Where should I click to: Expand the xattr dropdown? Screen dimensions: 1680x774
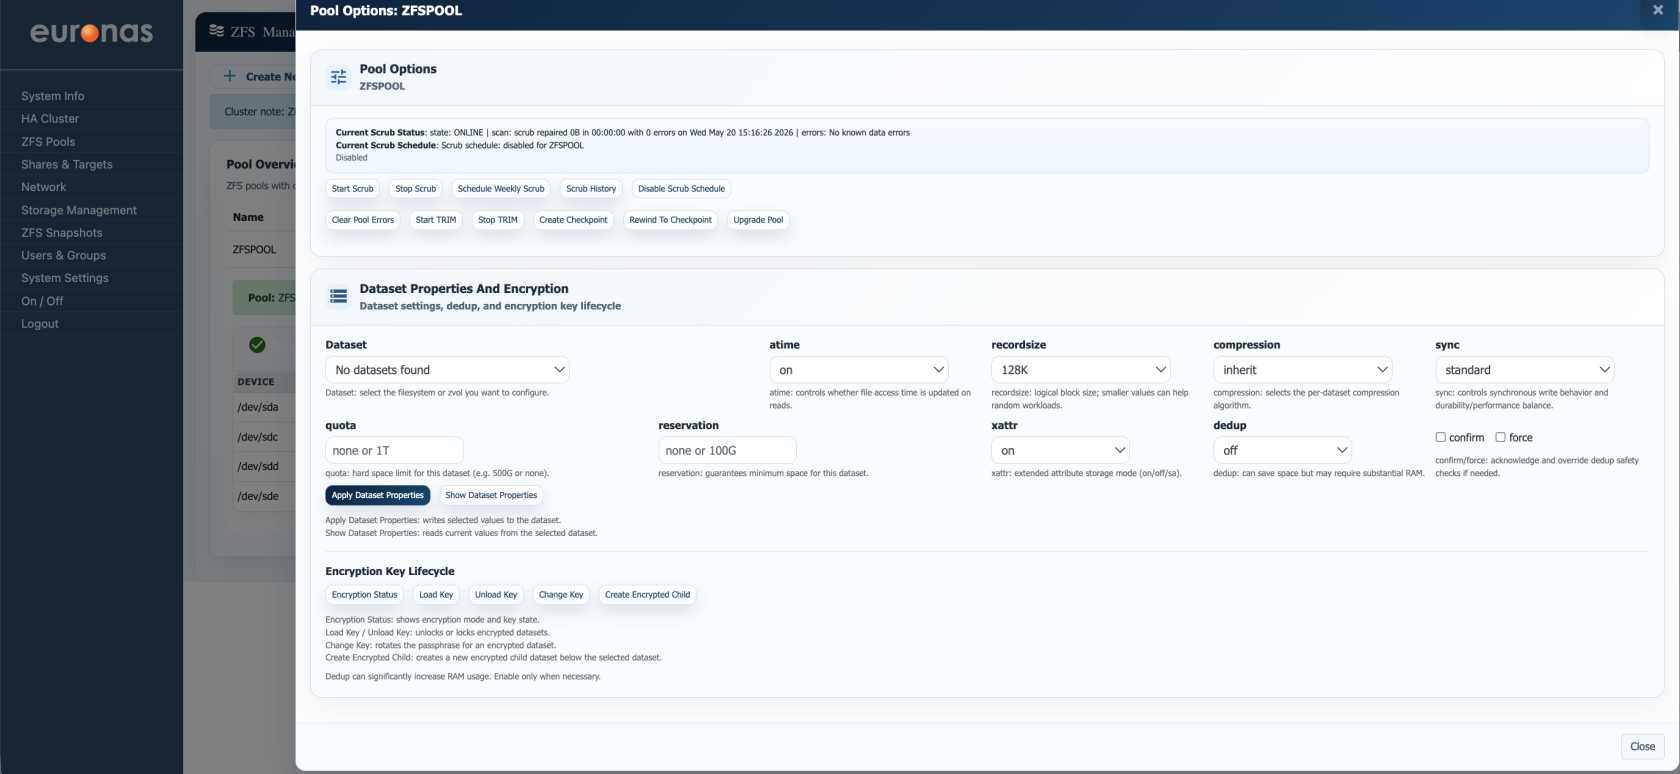pyautogui.click(x=1061, y=451)
